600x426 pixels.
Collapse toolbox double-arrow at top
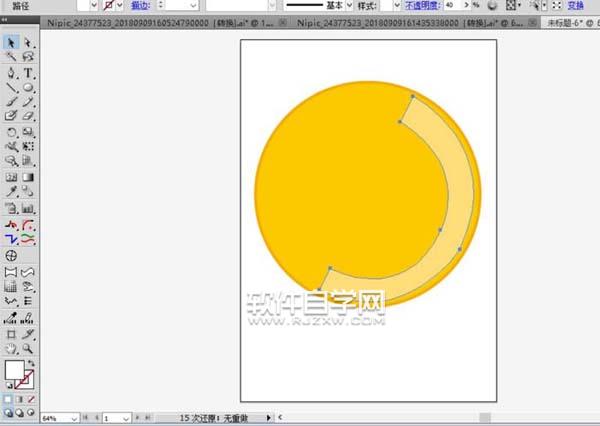pyautogui.click(x=3, y=20)
